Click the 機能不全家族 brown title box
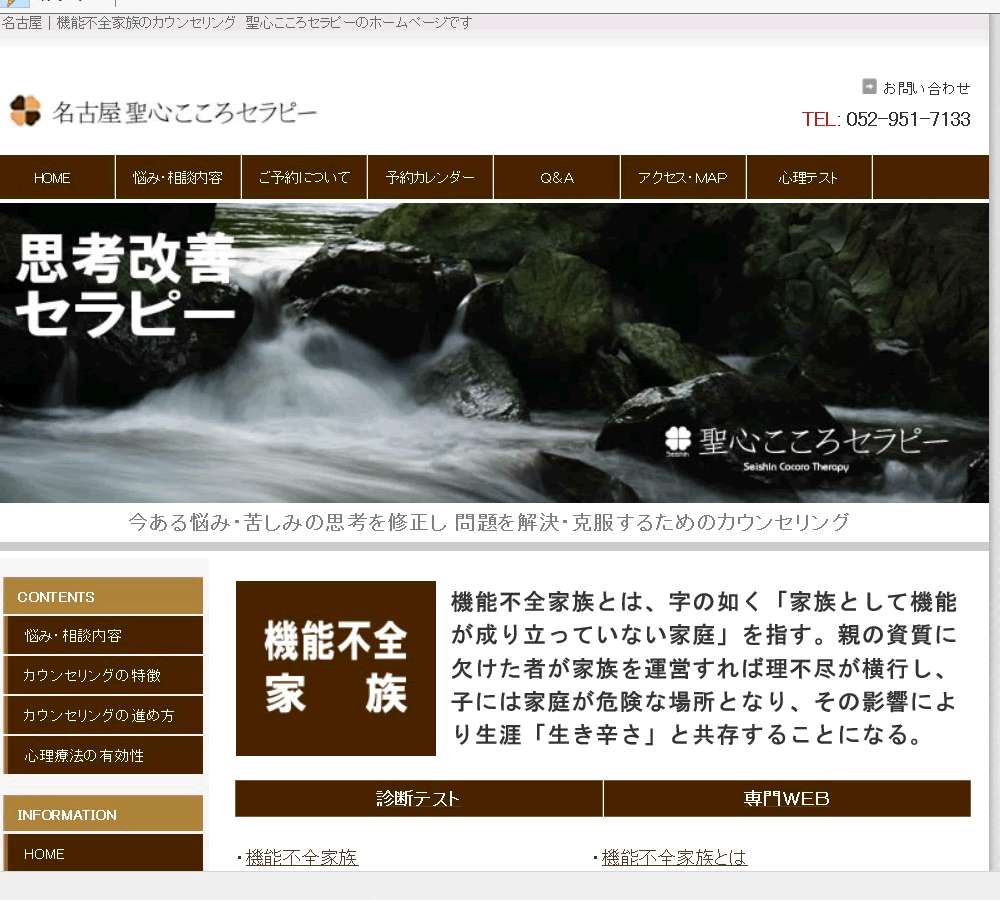Image resolution: width=1000 pixels, height=900 pixels. [x=336, y=668]
